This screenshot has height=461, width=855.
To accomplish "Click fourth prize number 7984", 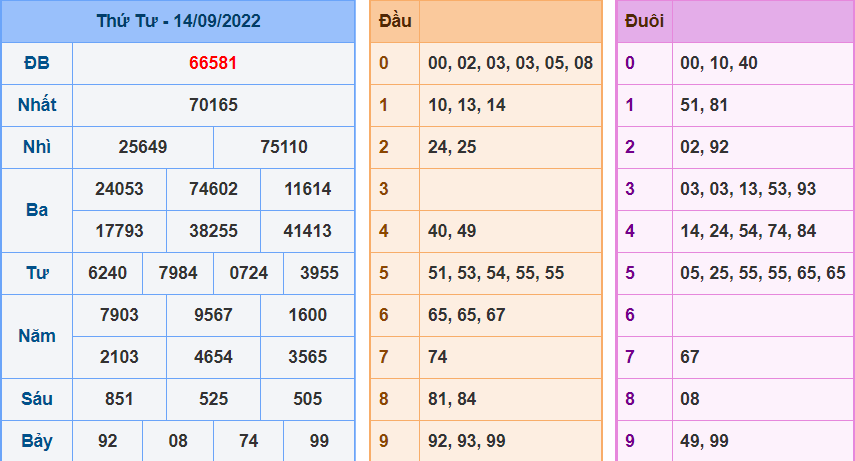I will 178,273.
